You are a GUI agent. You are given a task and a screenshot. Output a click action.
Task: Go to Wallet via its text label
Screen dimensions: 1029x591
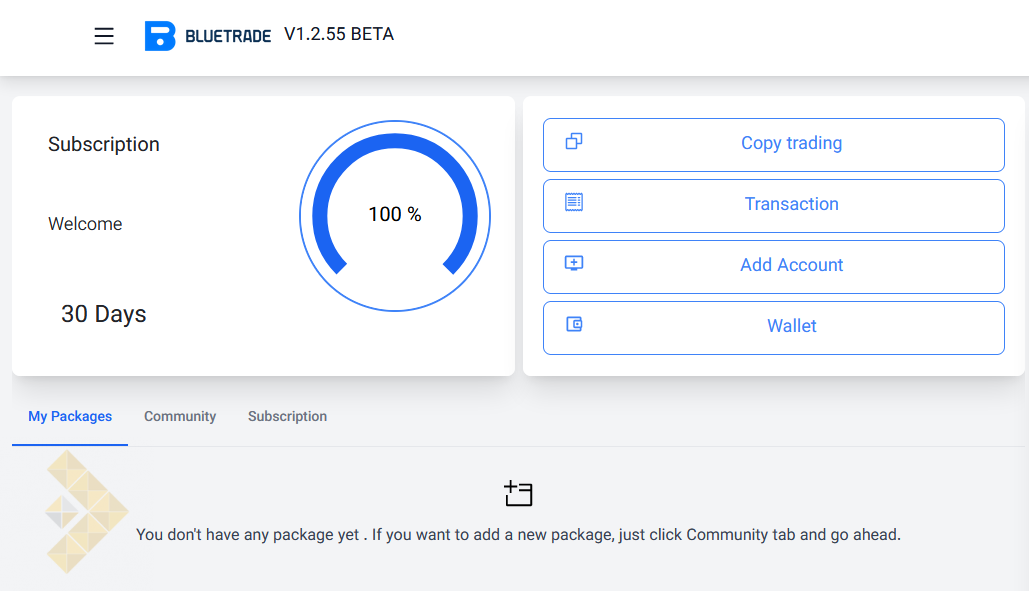791,326
